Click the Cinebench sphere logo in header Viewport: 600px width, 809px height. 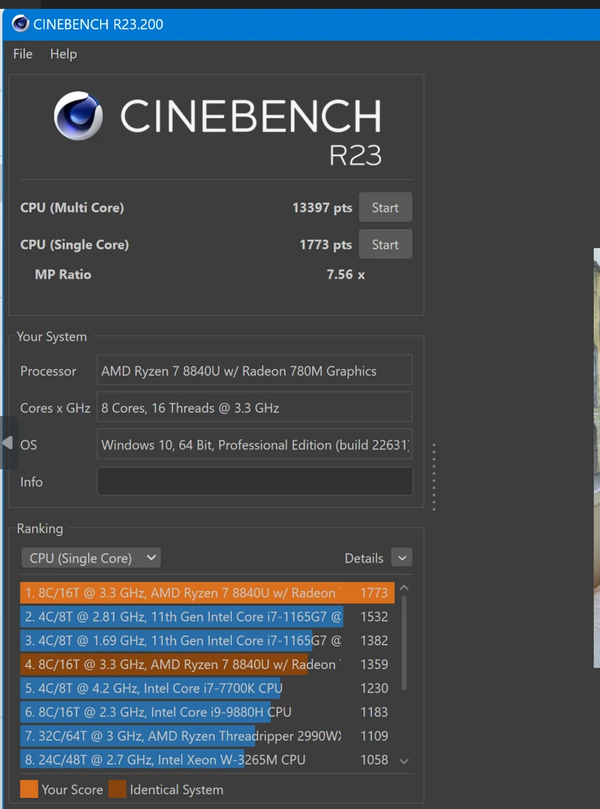pyautogui.click(x=78, y=116)
